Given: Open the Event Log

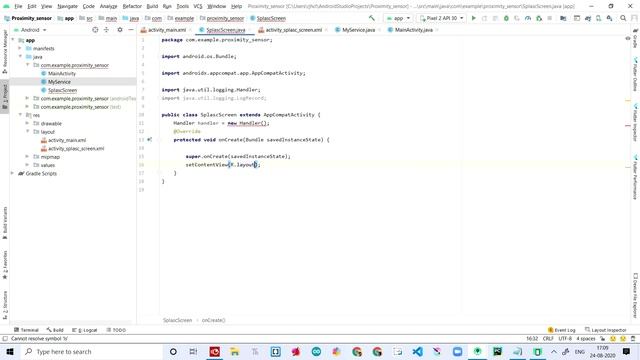Looking at the screenshot, I should (562, 330).
